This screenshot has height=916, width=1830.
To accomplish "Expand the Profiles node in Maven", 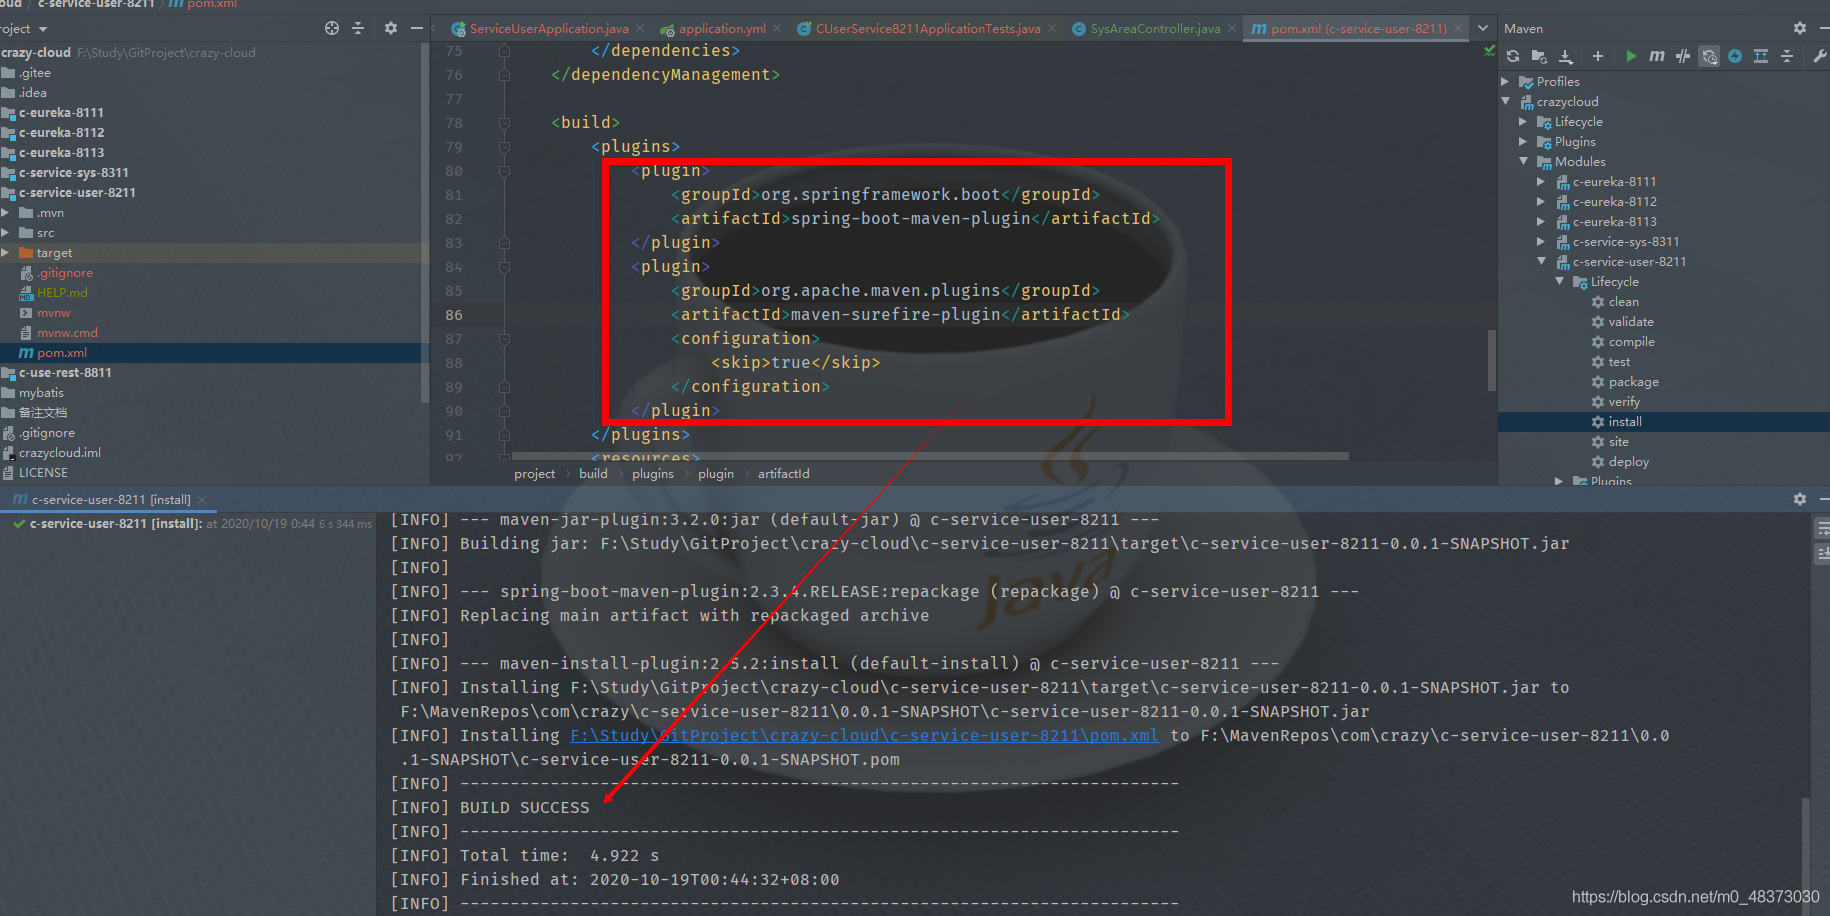I will click(1505, 82).
